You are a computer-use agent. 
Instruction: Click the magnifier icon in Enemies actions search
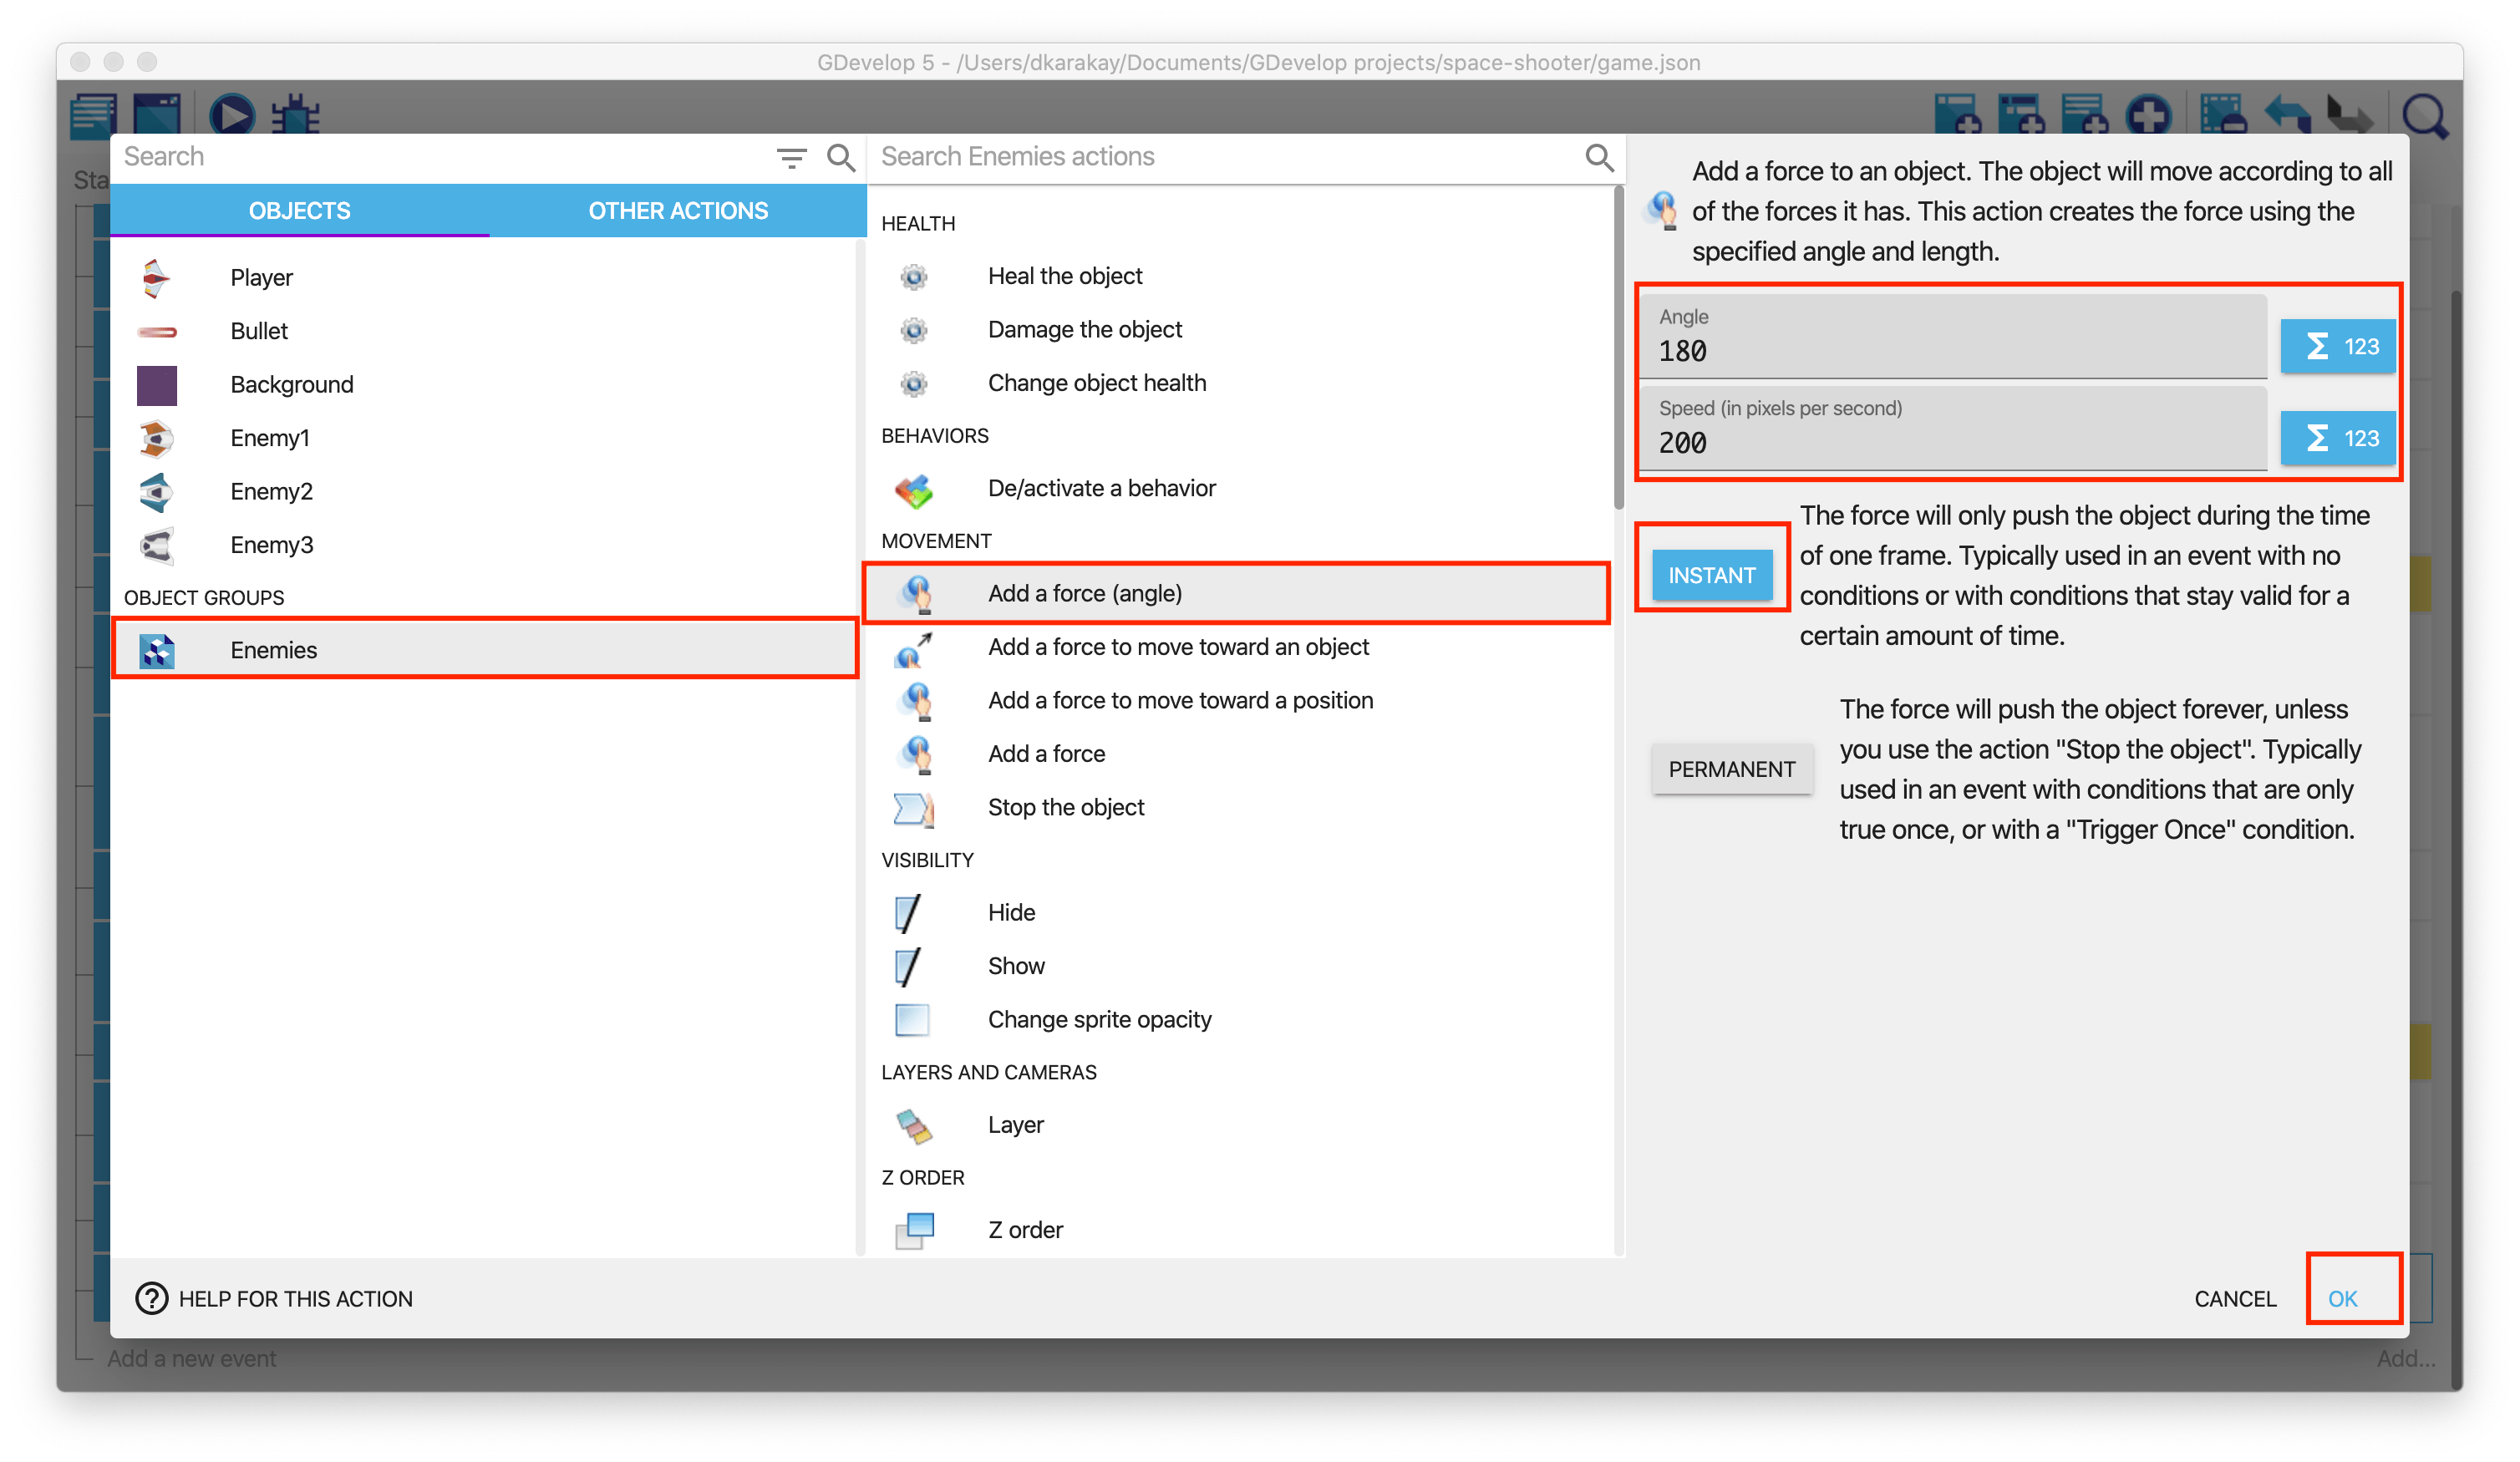tap(1598, 157)
